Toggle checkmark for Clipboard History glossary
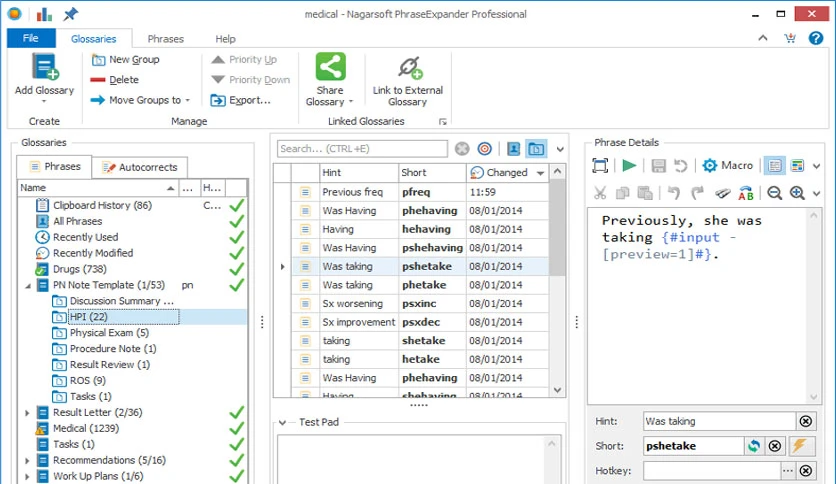 [x=237, y=205]
